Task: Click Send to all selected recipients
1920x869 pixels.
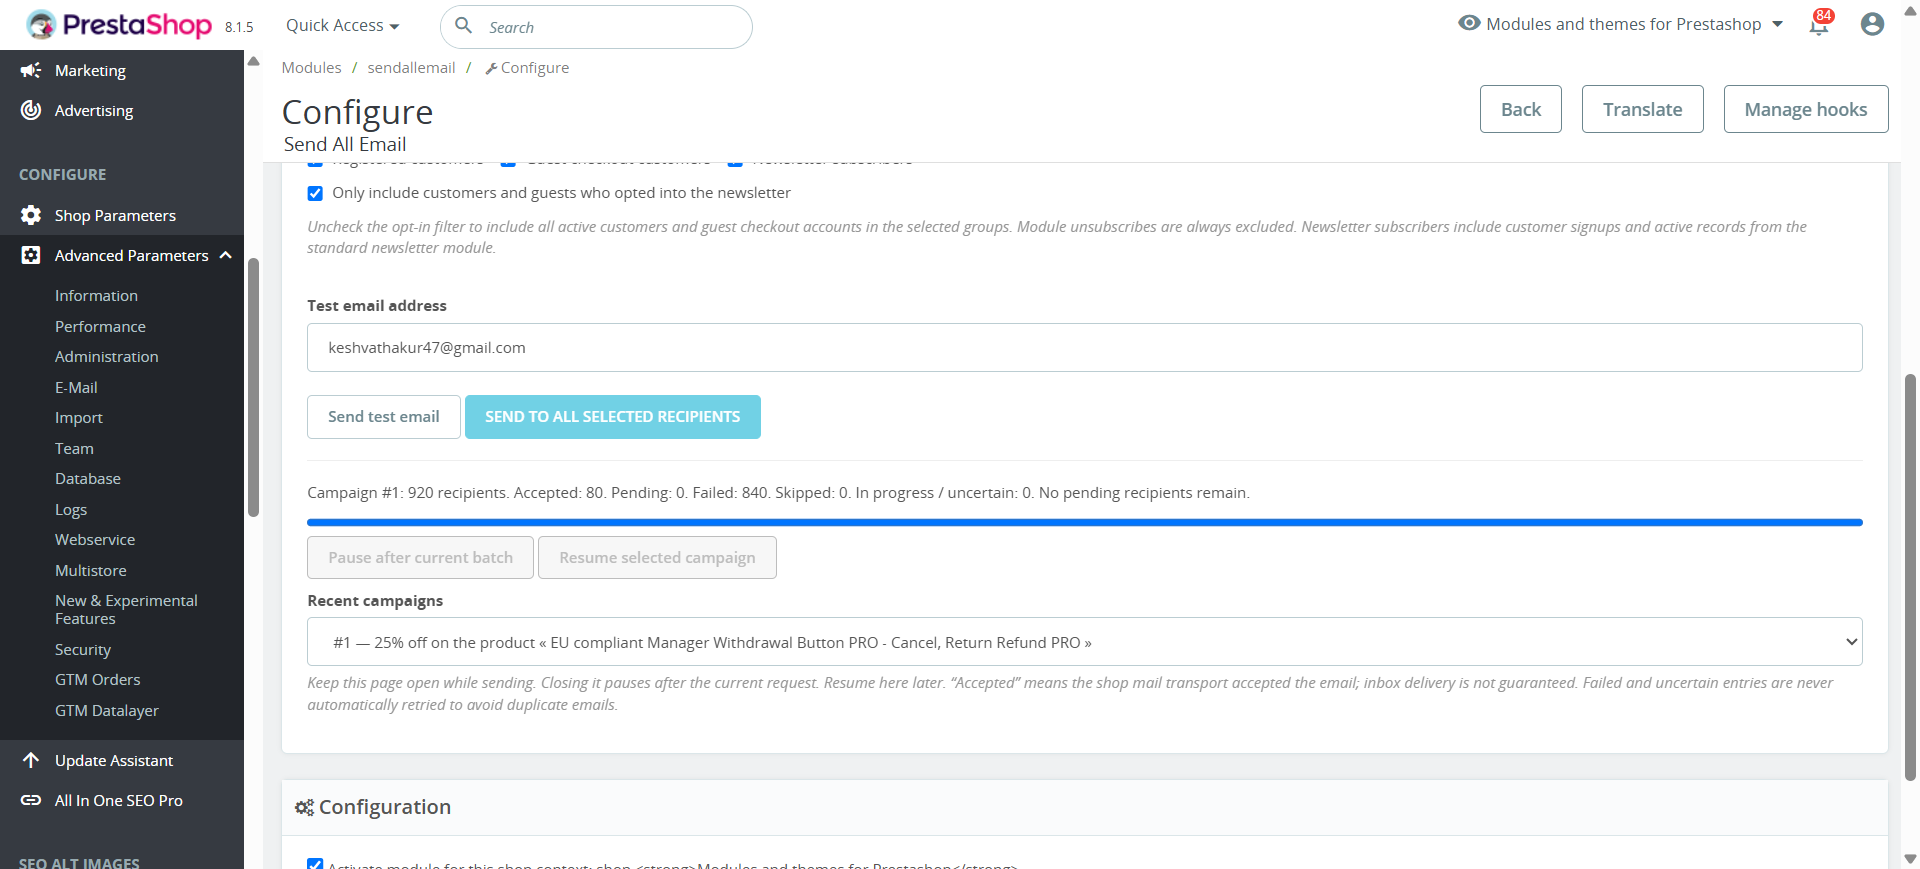Action: coord(612,417)
